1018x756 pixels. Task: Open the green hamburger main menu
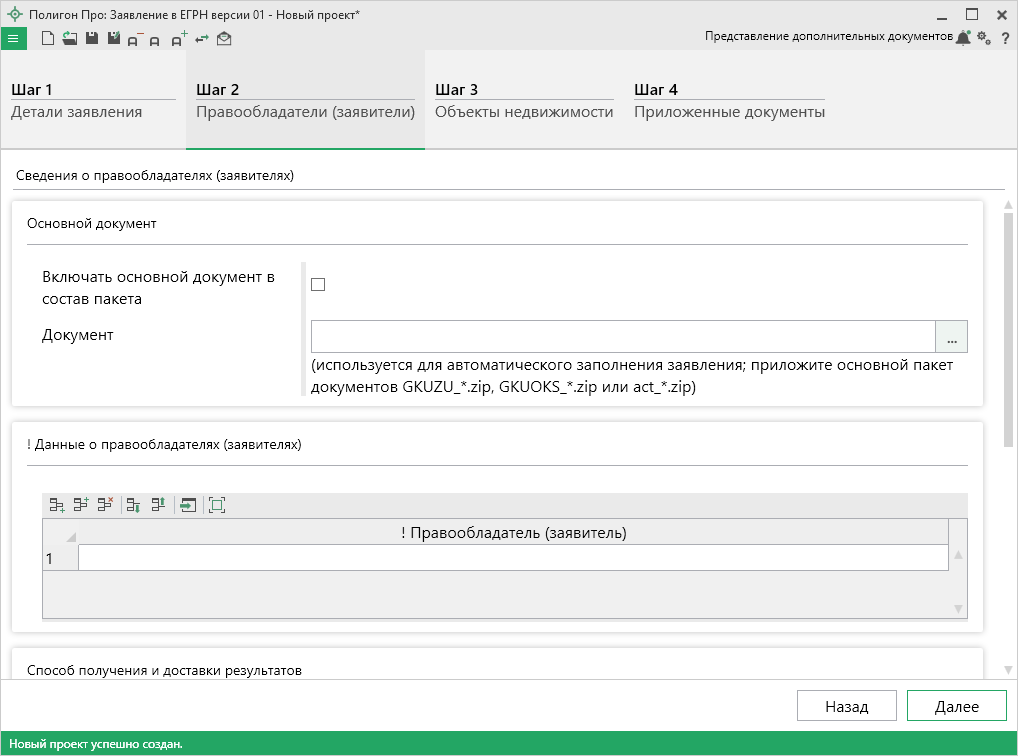[13, 39]
